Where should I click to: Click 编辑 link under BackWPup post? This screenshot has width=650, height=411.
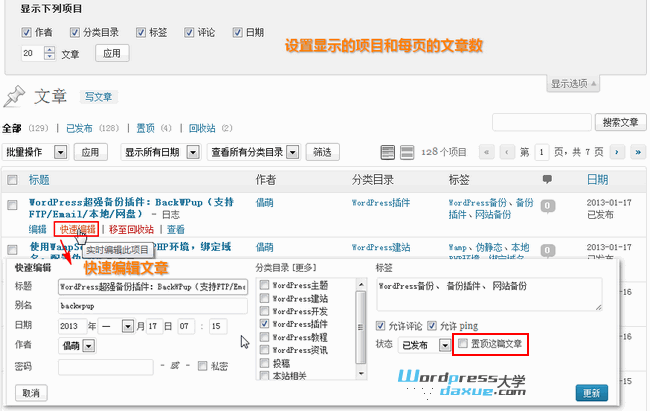click(x=37, y=229)
